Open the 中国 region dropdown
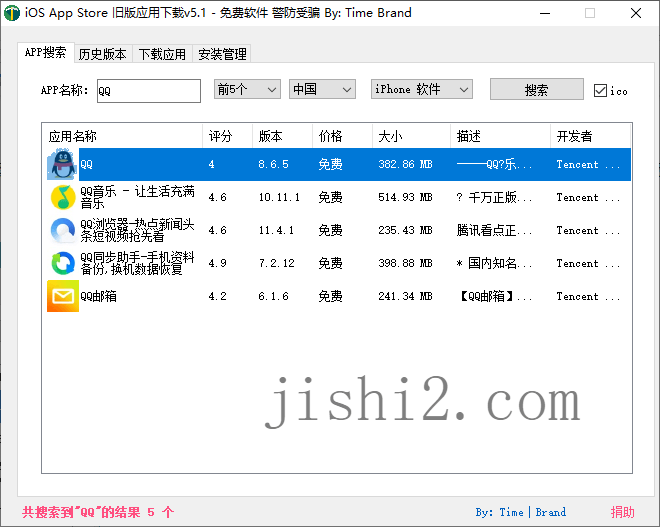This screenshot has width=660, height=527. point(322,89)
